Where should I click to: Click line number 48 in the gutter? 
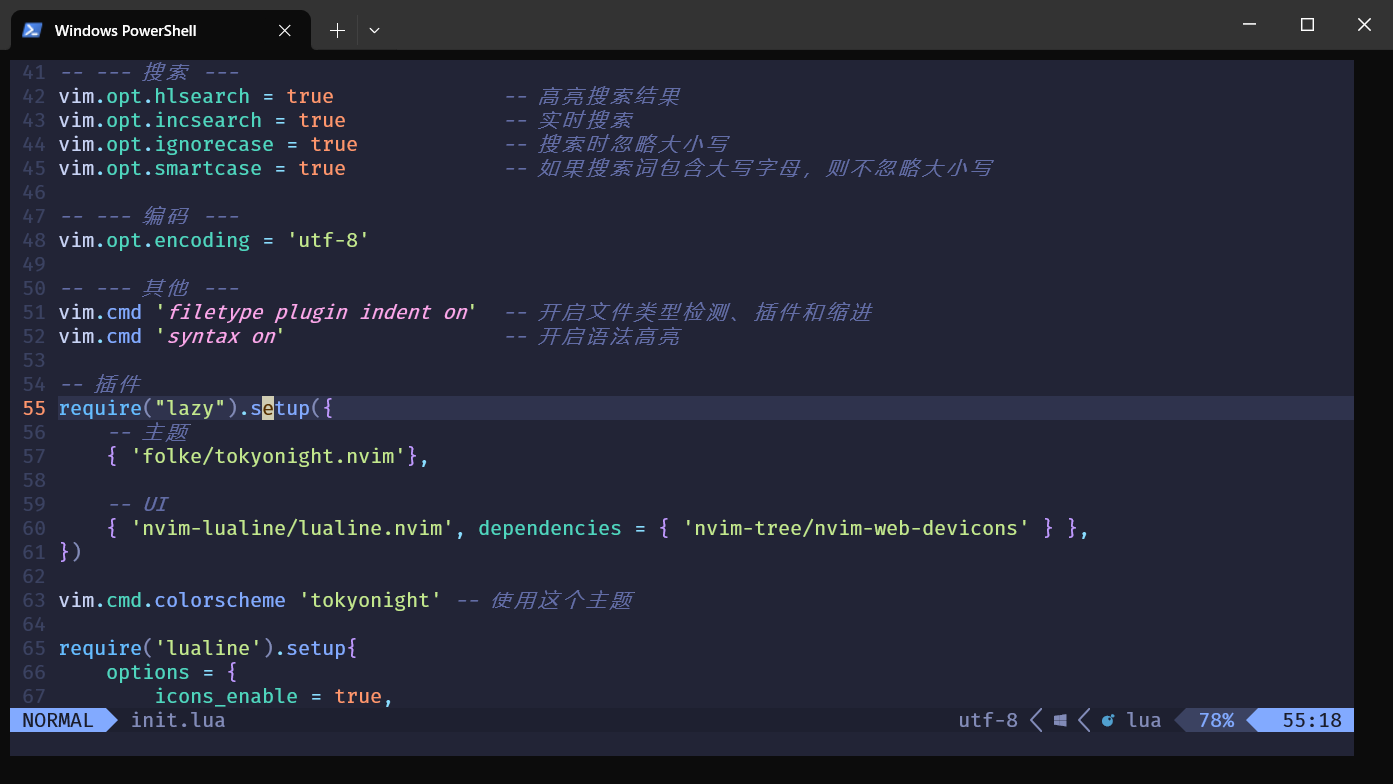pos(34,240)
